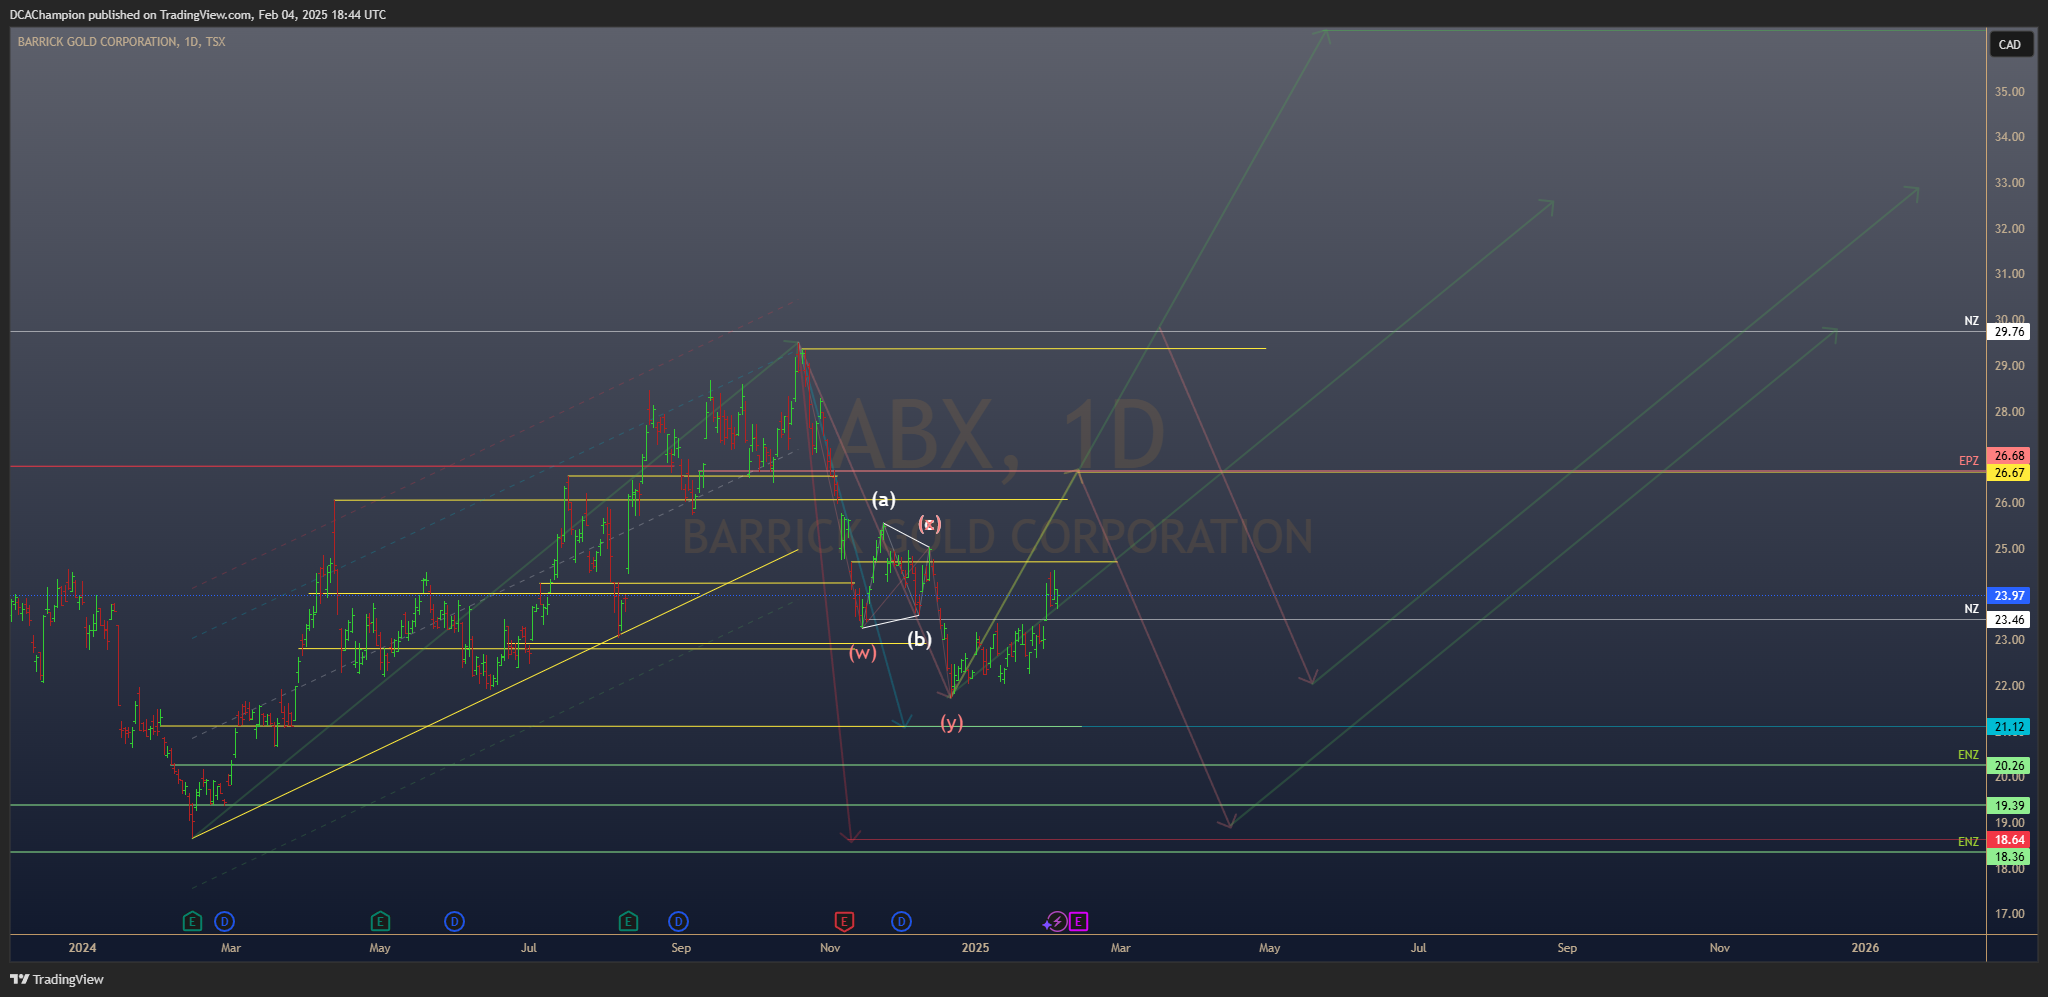2048x997 pixels.
Task: Click the blue 23.97 current price label
Action: coord(2009,596)
